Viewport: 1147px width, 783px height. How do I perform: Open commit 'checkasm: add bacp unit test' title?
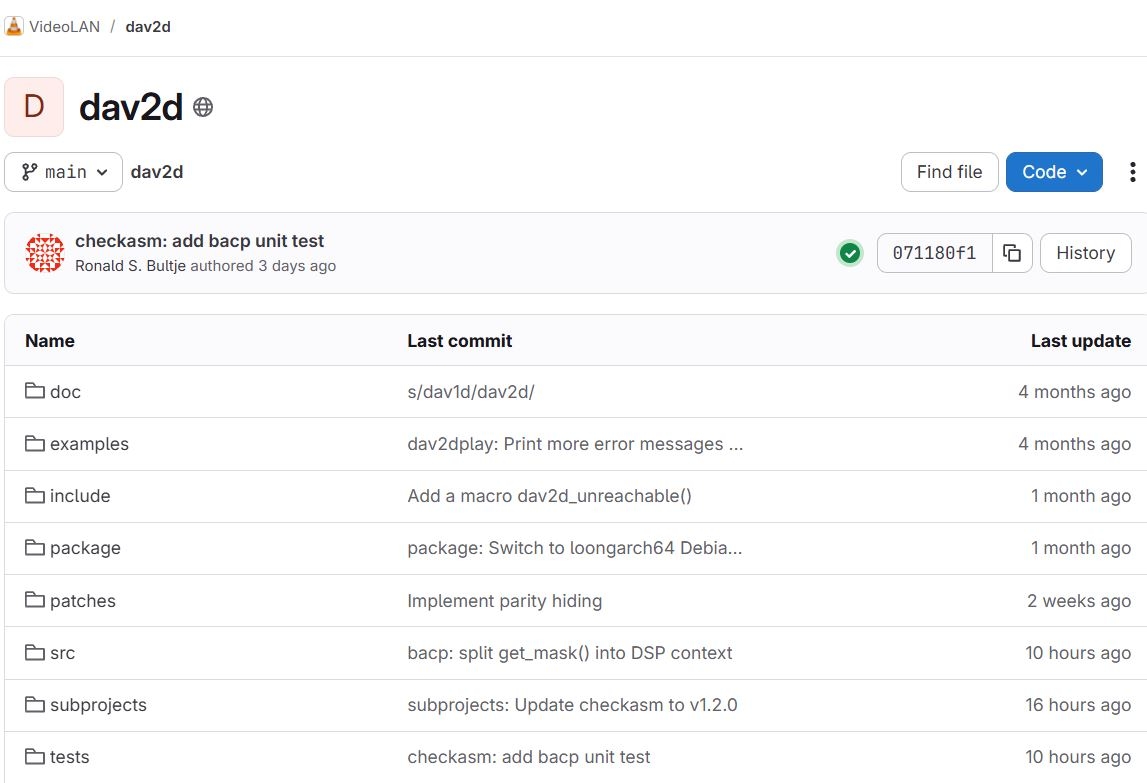(200, 241)
